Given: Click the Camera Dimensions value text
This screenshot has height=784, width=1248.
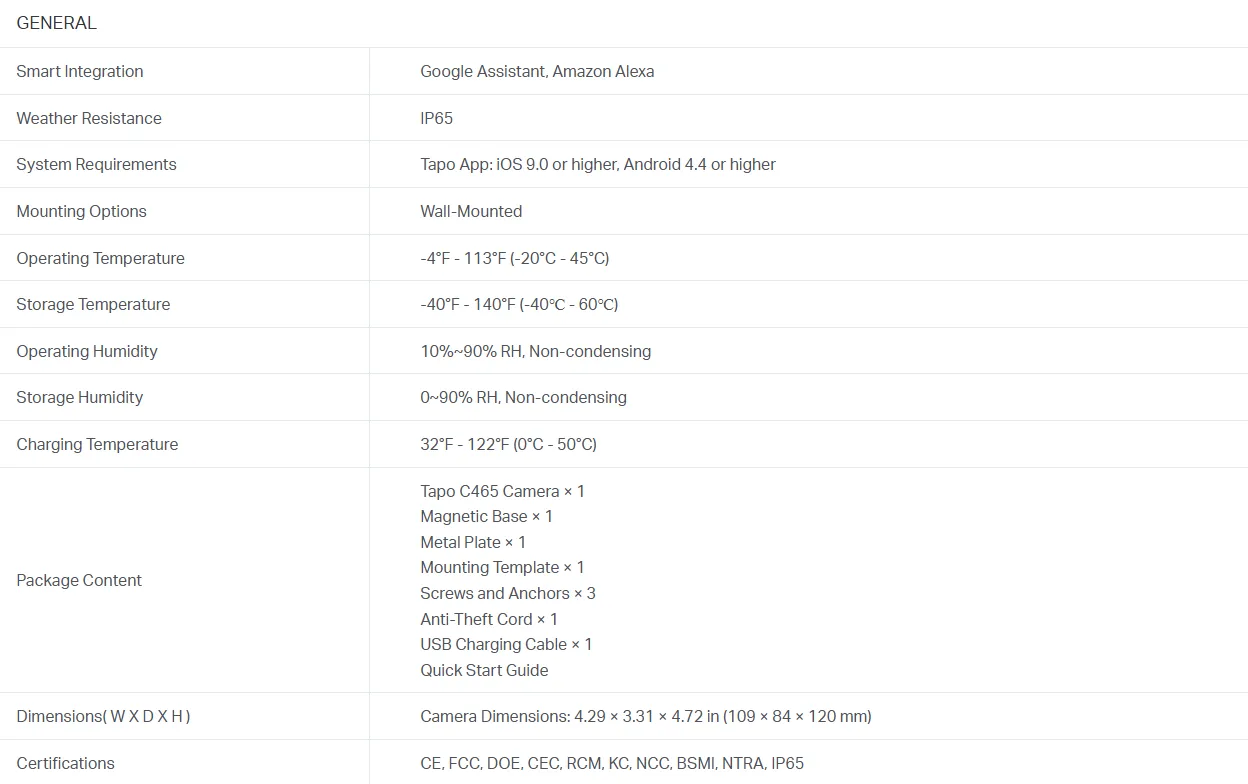Looking at the screenshot, I should click(645, 716).
